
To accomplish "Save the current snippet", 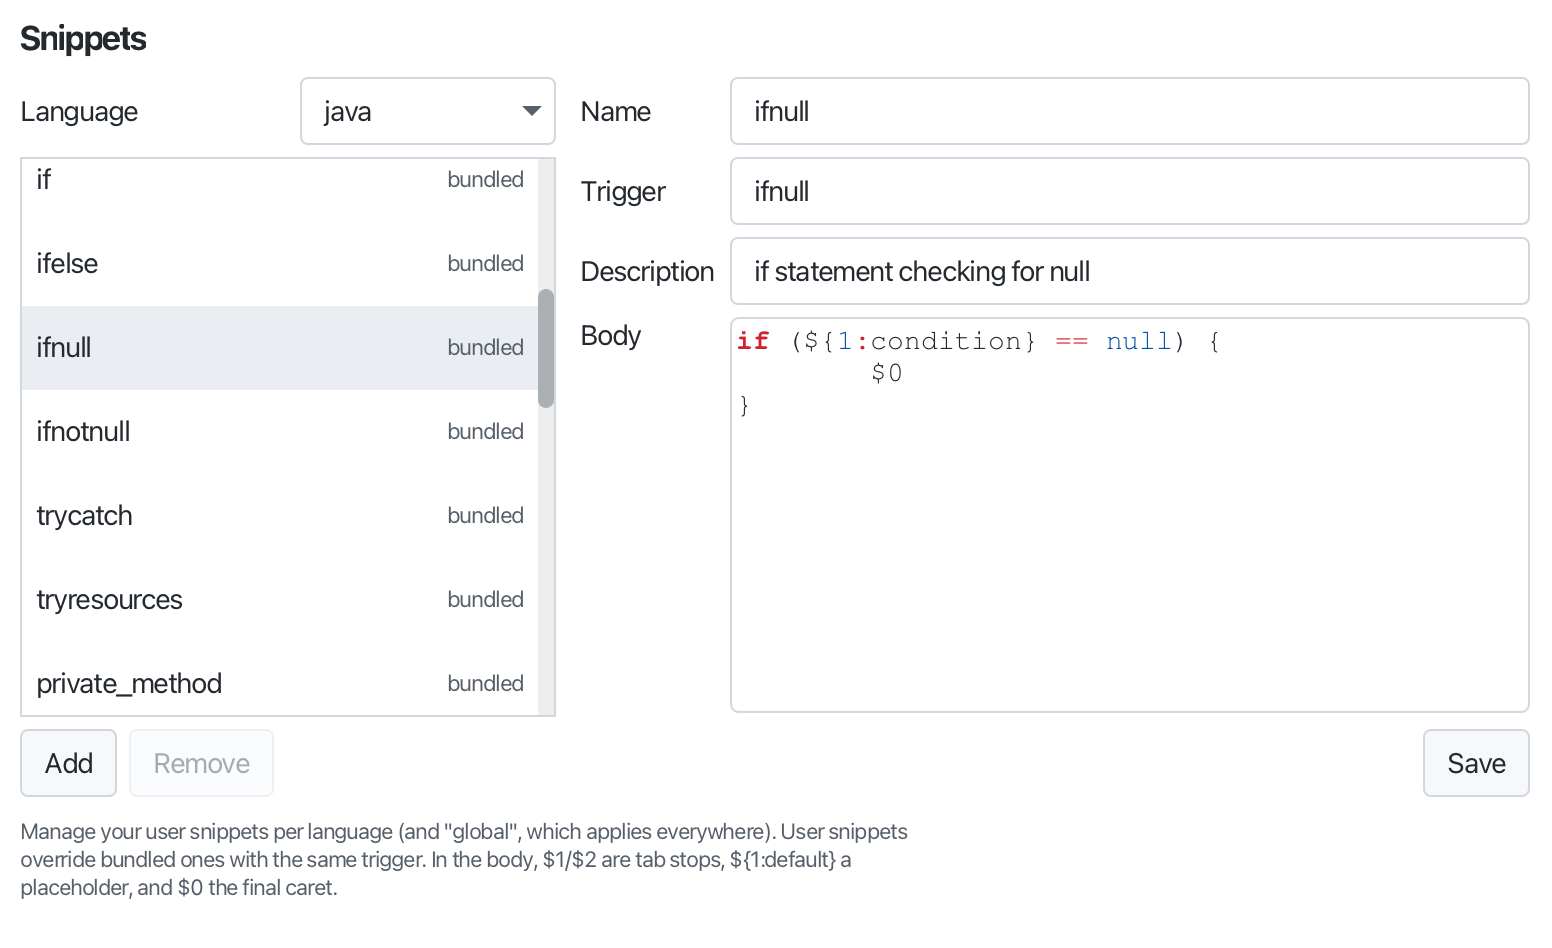I will pos(1476,763).
